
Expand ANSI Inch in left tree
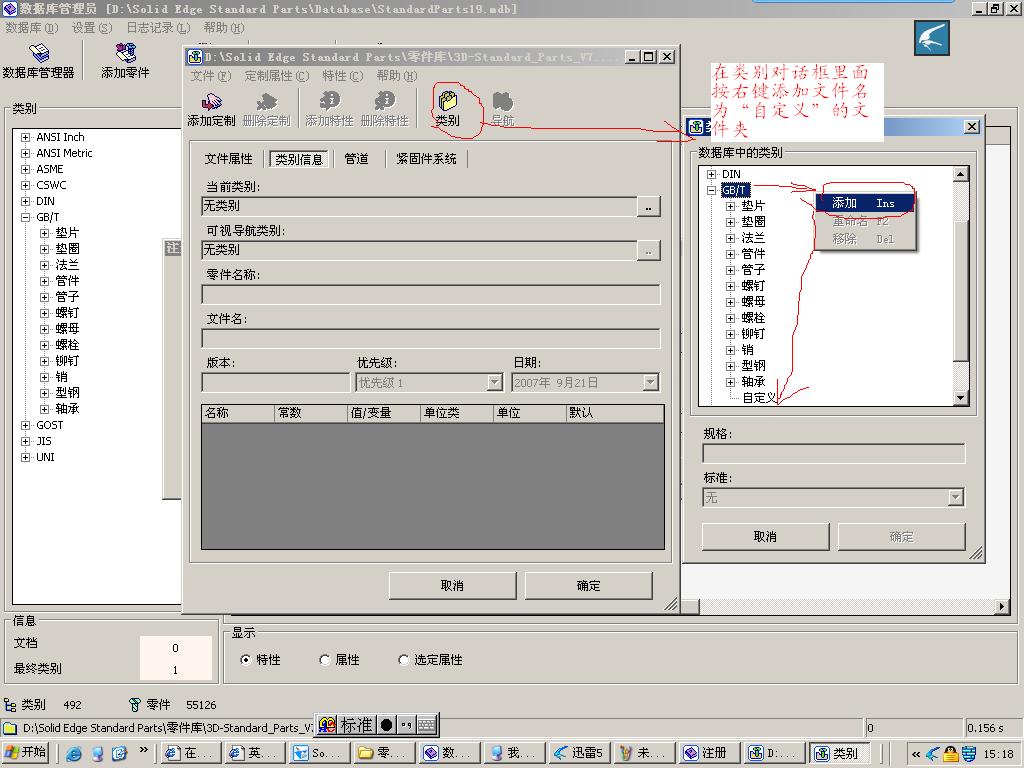click(25, 137)
